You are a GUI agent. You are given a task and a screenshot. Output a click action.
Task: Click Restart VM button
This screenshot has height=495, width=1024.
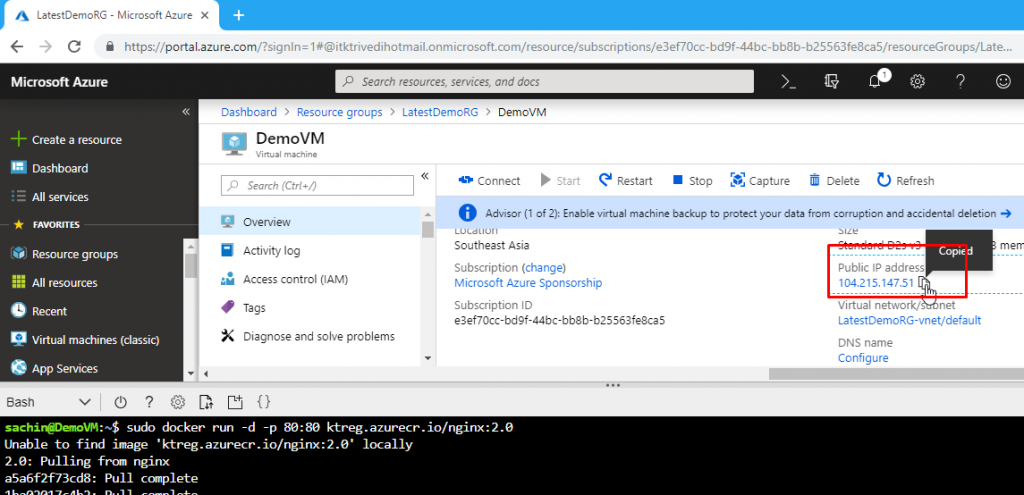(x=625, y=181)
